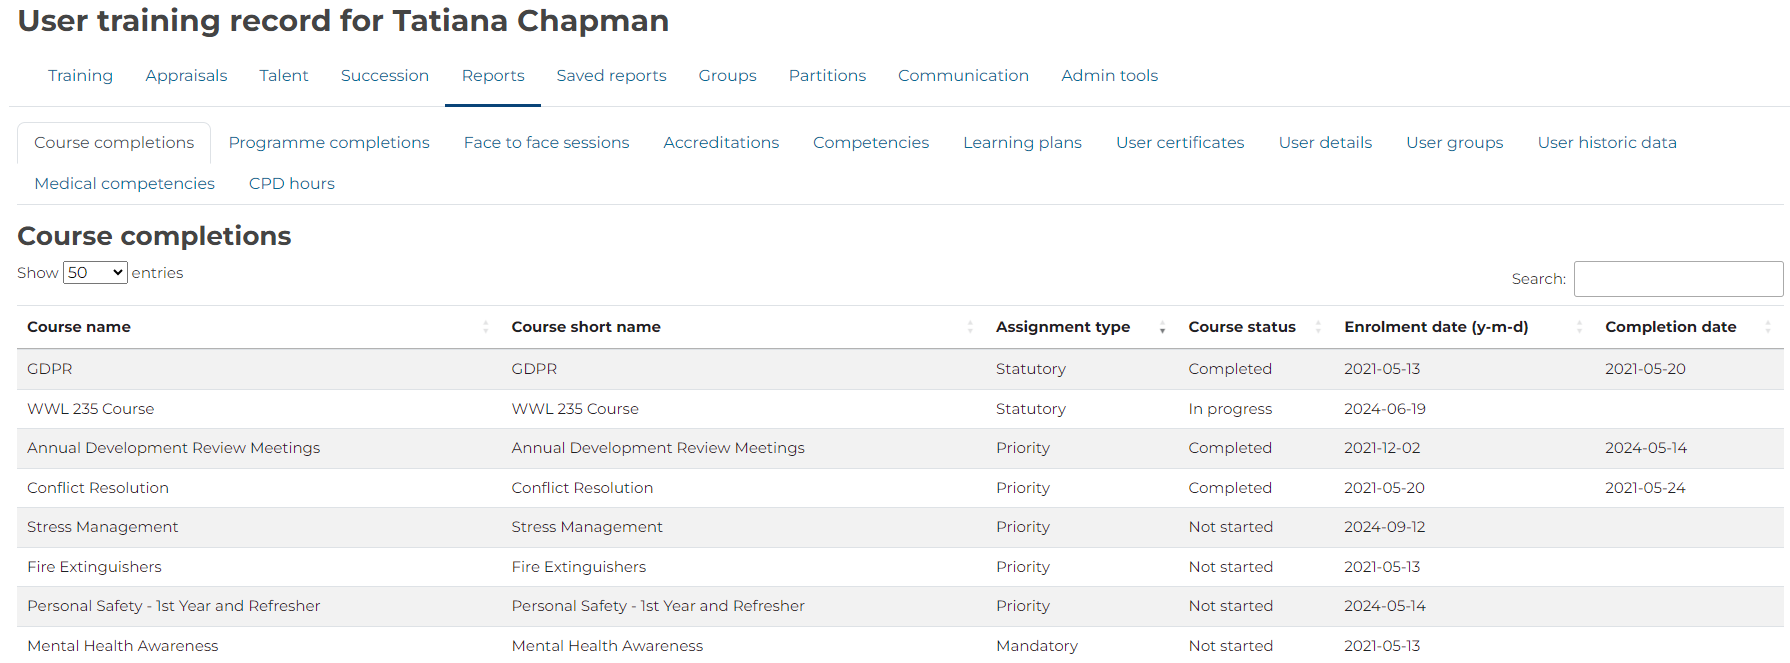1790x663 pixels.
Task: Click Not started in Stress Management row
Action: coord(1231,527)
